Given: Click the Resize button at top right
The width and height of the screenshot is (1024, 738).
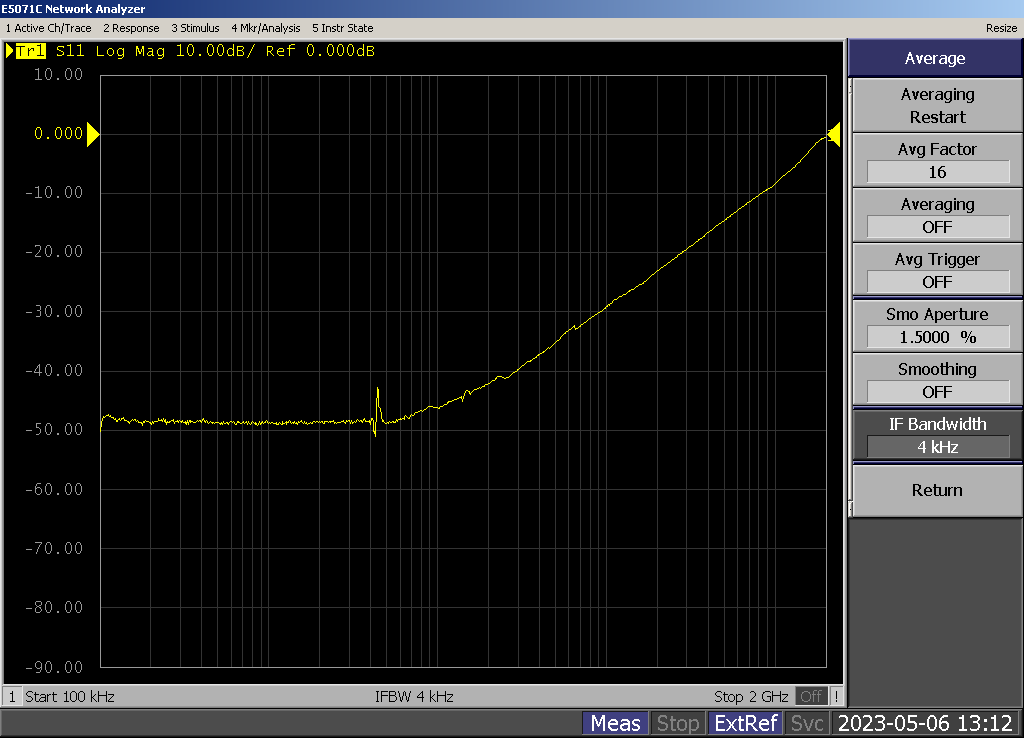Looking at the screenshot, I should pyautogui.click(x=1000, y=28).
